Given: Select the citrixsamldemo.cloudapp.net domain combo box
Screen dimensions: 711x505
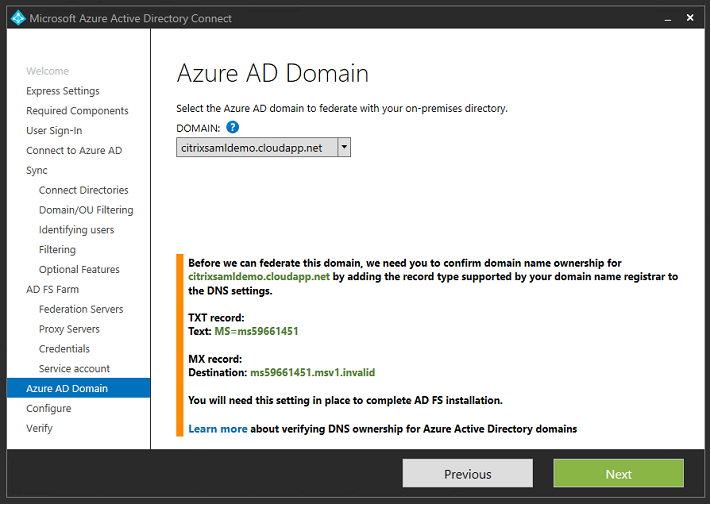Looking at the screenshot, I should click(x=256, y=147).
